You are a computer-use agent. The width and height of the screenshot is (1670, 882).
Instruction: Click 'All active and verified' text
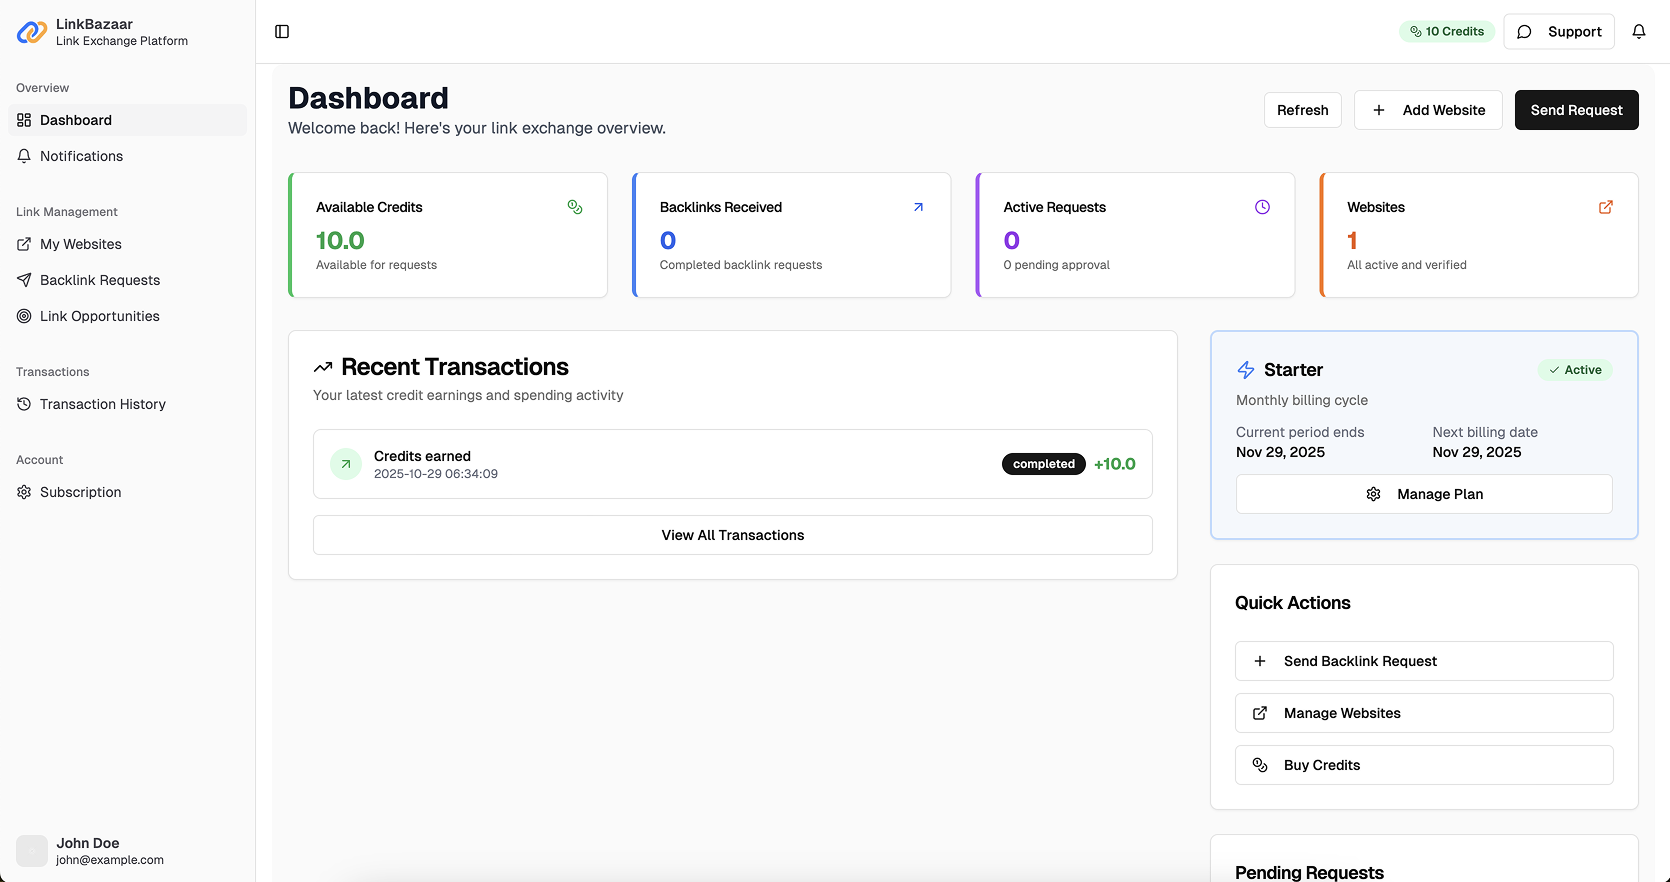coord(1407,265)
